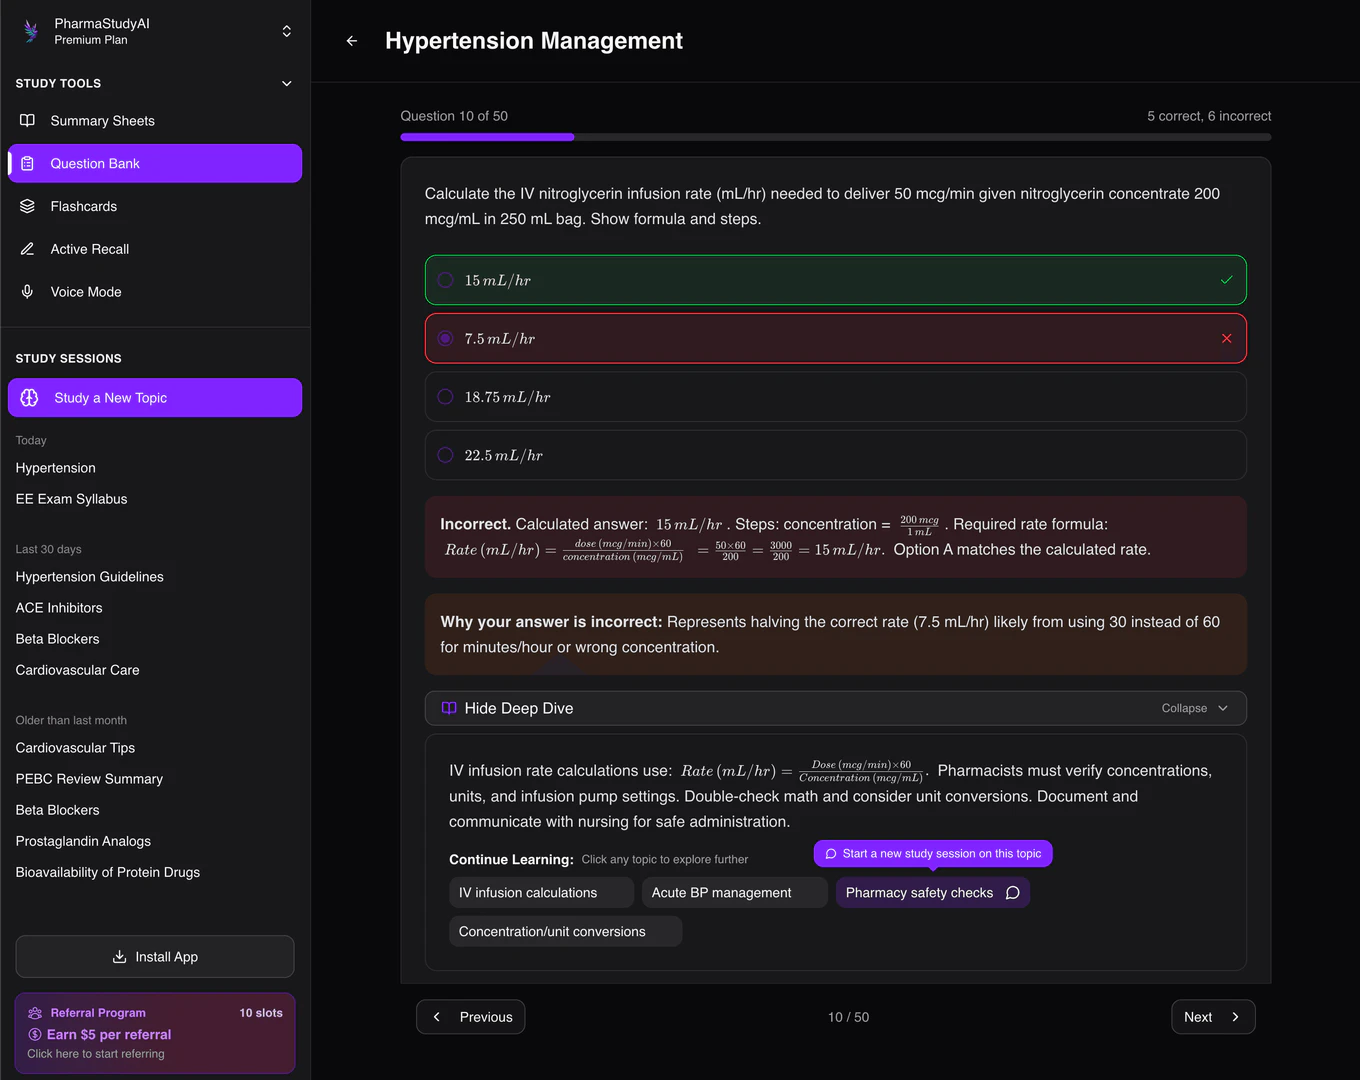The image size is (1360, 1080).
Task: Click the question progress bar
Action: tap(835, 137)
